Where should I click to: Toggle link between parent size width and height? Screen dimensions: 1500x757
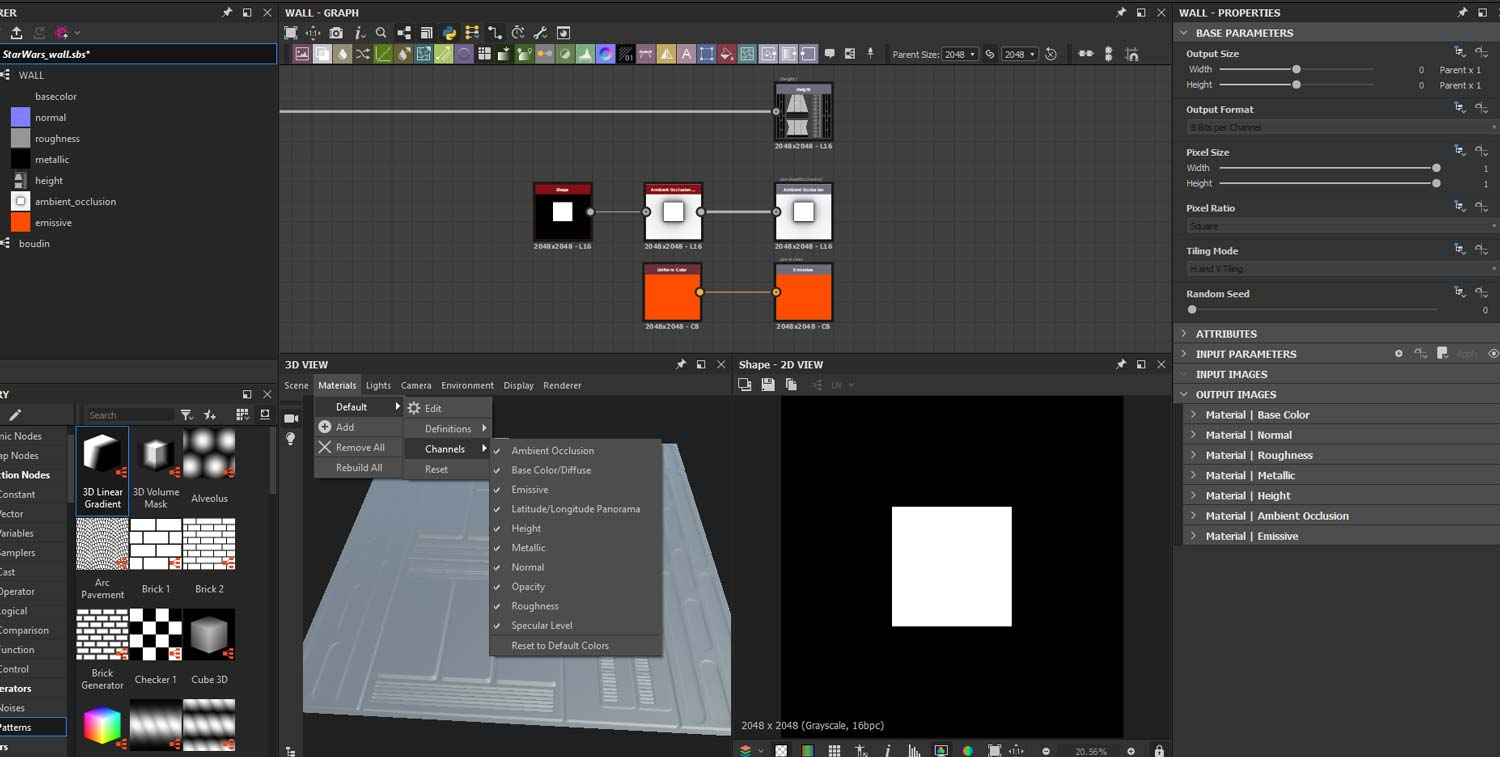(x=990, y=54)
